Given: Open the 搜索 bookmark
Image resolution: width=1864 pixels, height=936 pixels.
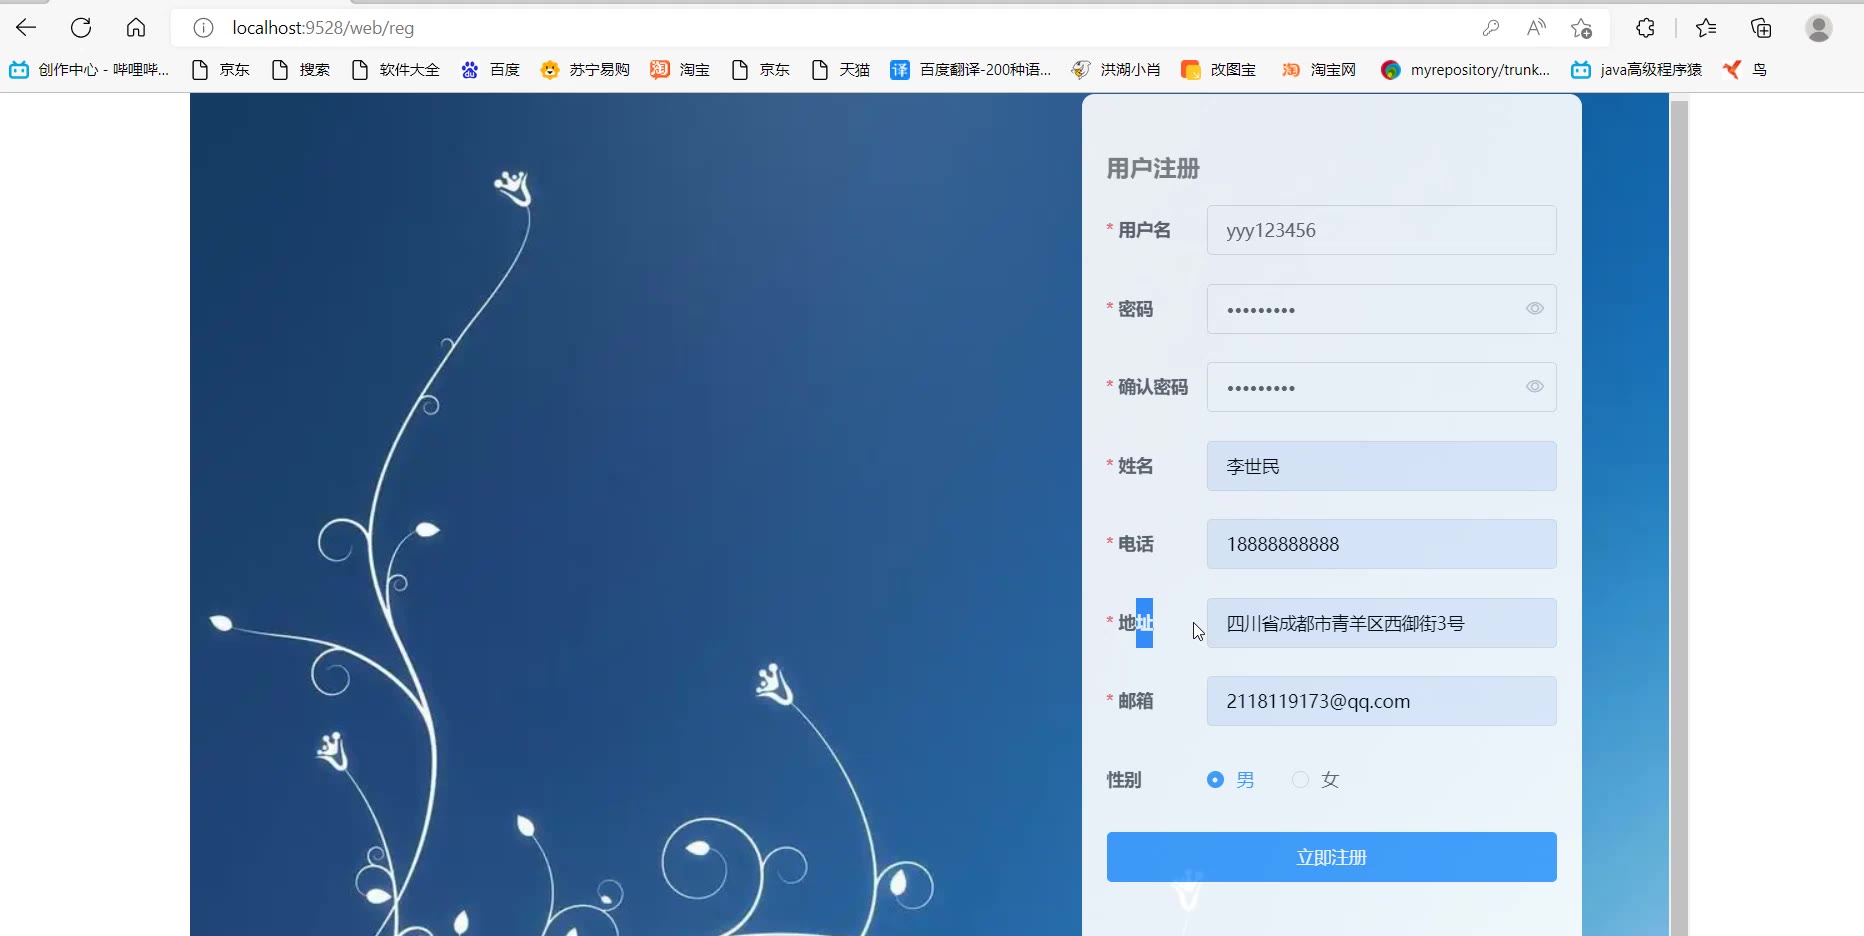Looking at the screenshot, I should pyautogui.click(x=300, y=69).
